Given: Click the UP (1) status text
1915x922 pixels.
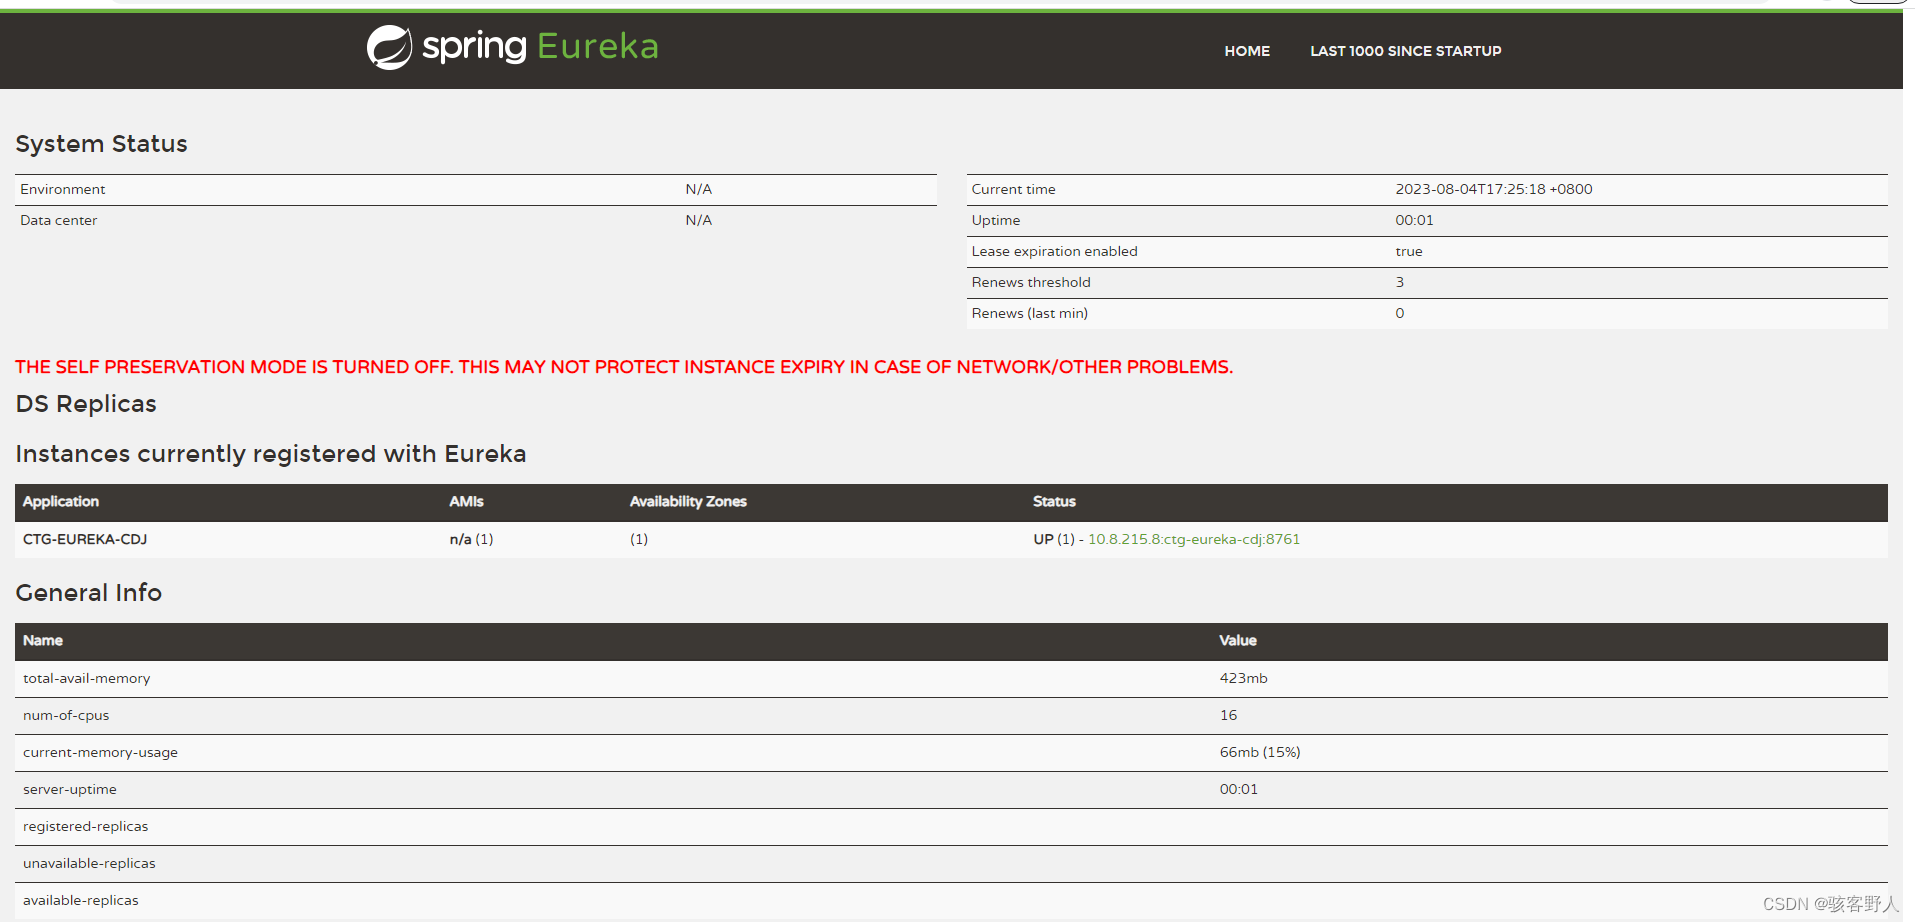Looking at the screenshot, I should pos(1054,539).
